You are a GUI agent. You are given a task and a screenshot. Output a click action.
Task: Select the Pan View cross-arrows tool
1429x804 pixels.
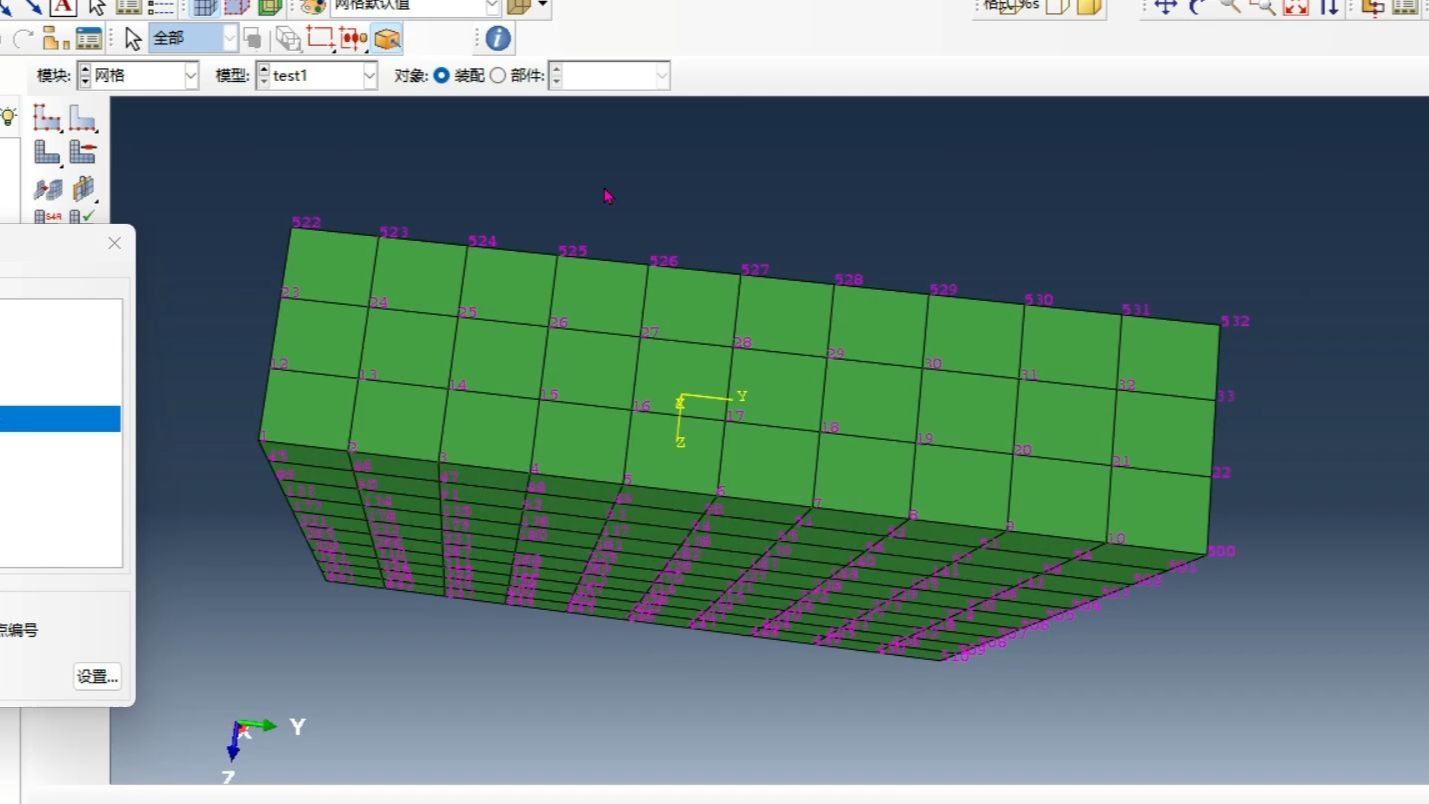tap(1165, 6)
